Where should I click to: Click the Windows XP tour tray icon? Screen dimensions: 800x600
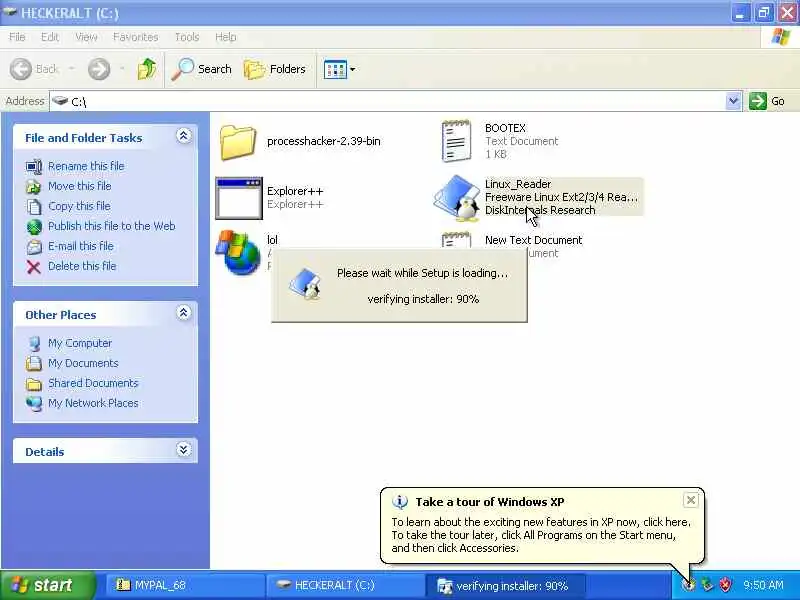point(689,585)
